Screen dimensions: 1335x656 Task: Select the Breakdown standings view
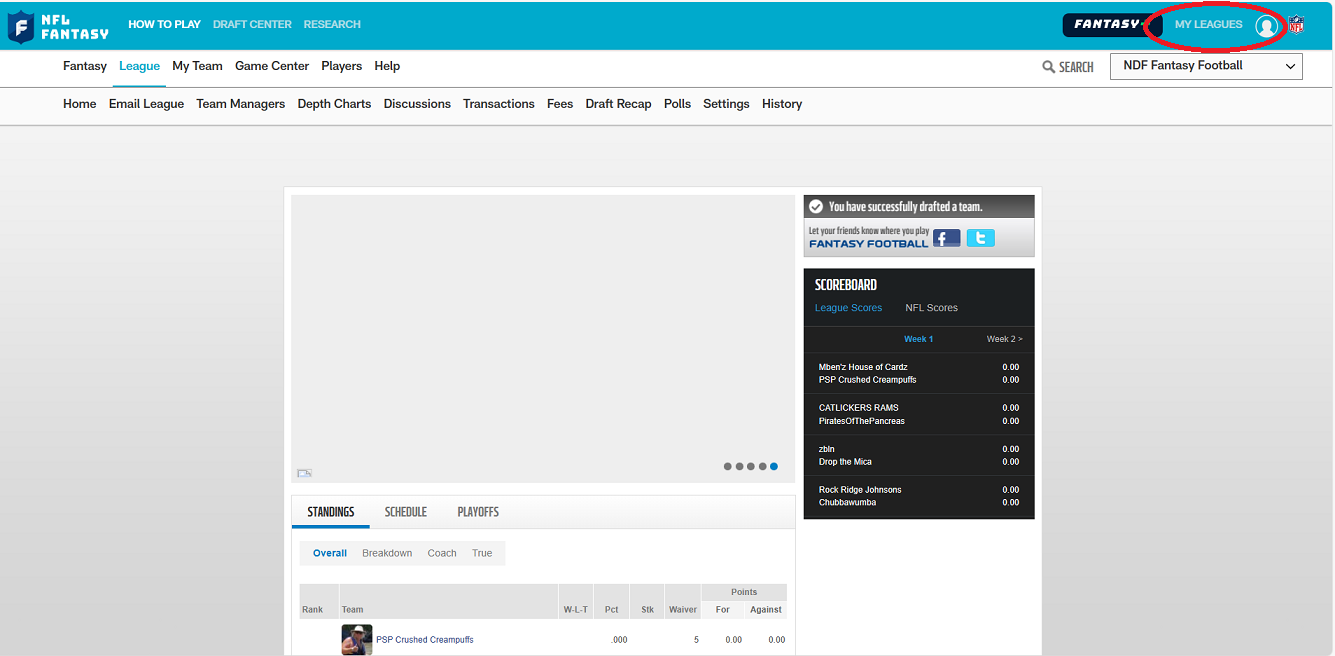click(x=387, y=553)
